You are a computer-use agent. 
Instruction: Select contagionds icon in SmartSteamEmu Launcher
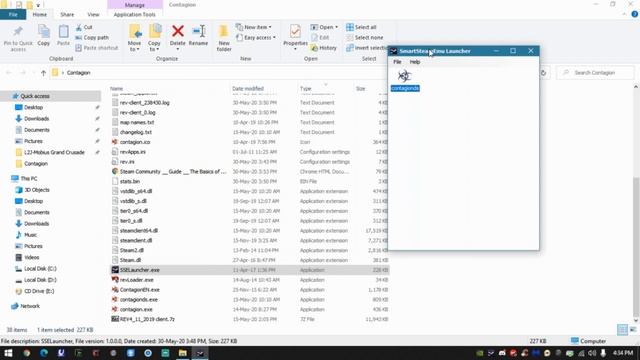pos(404,80)
